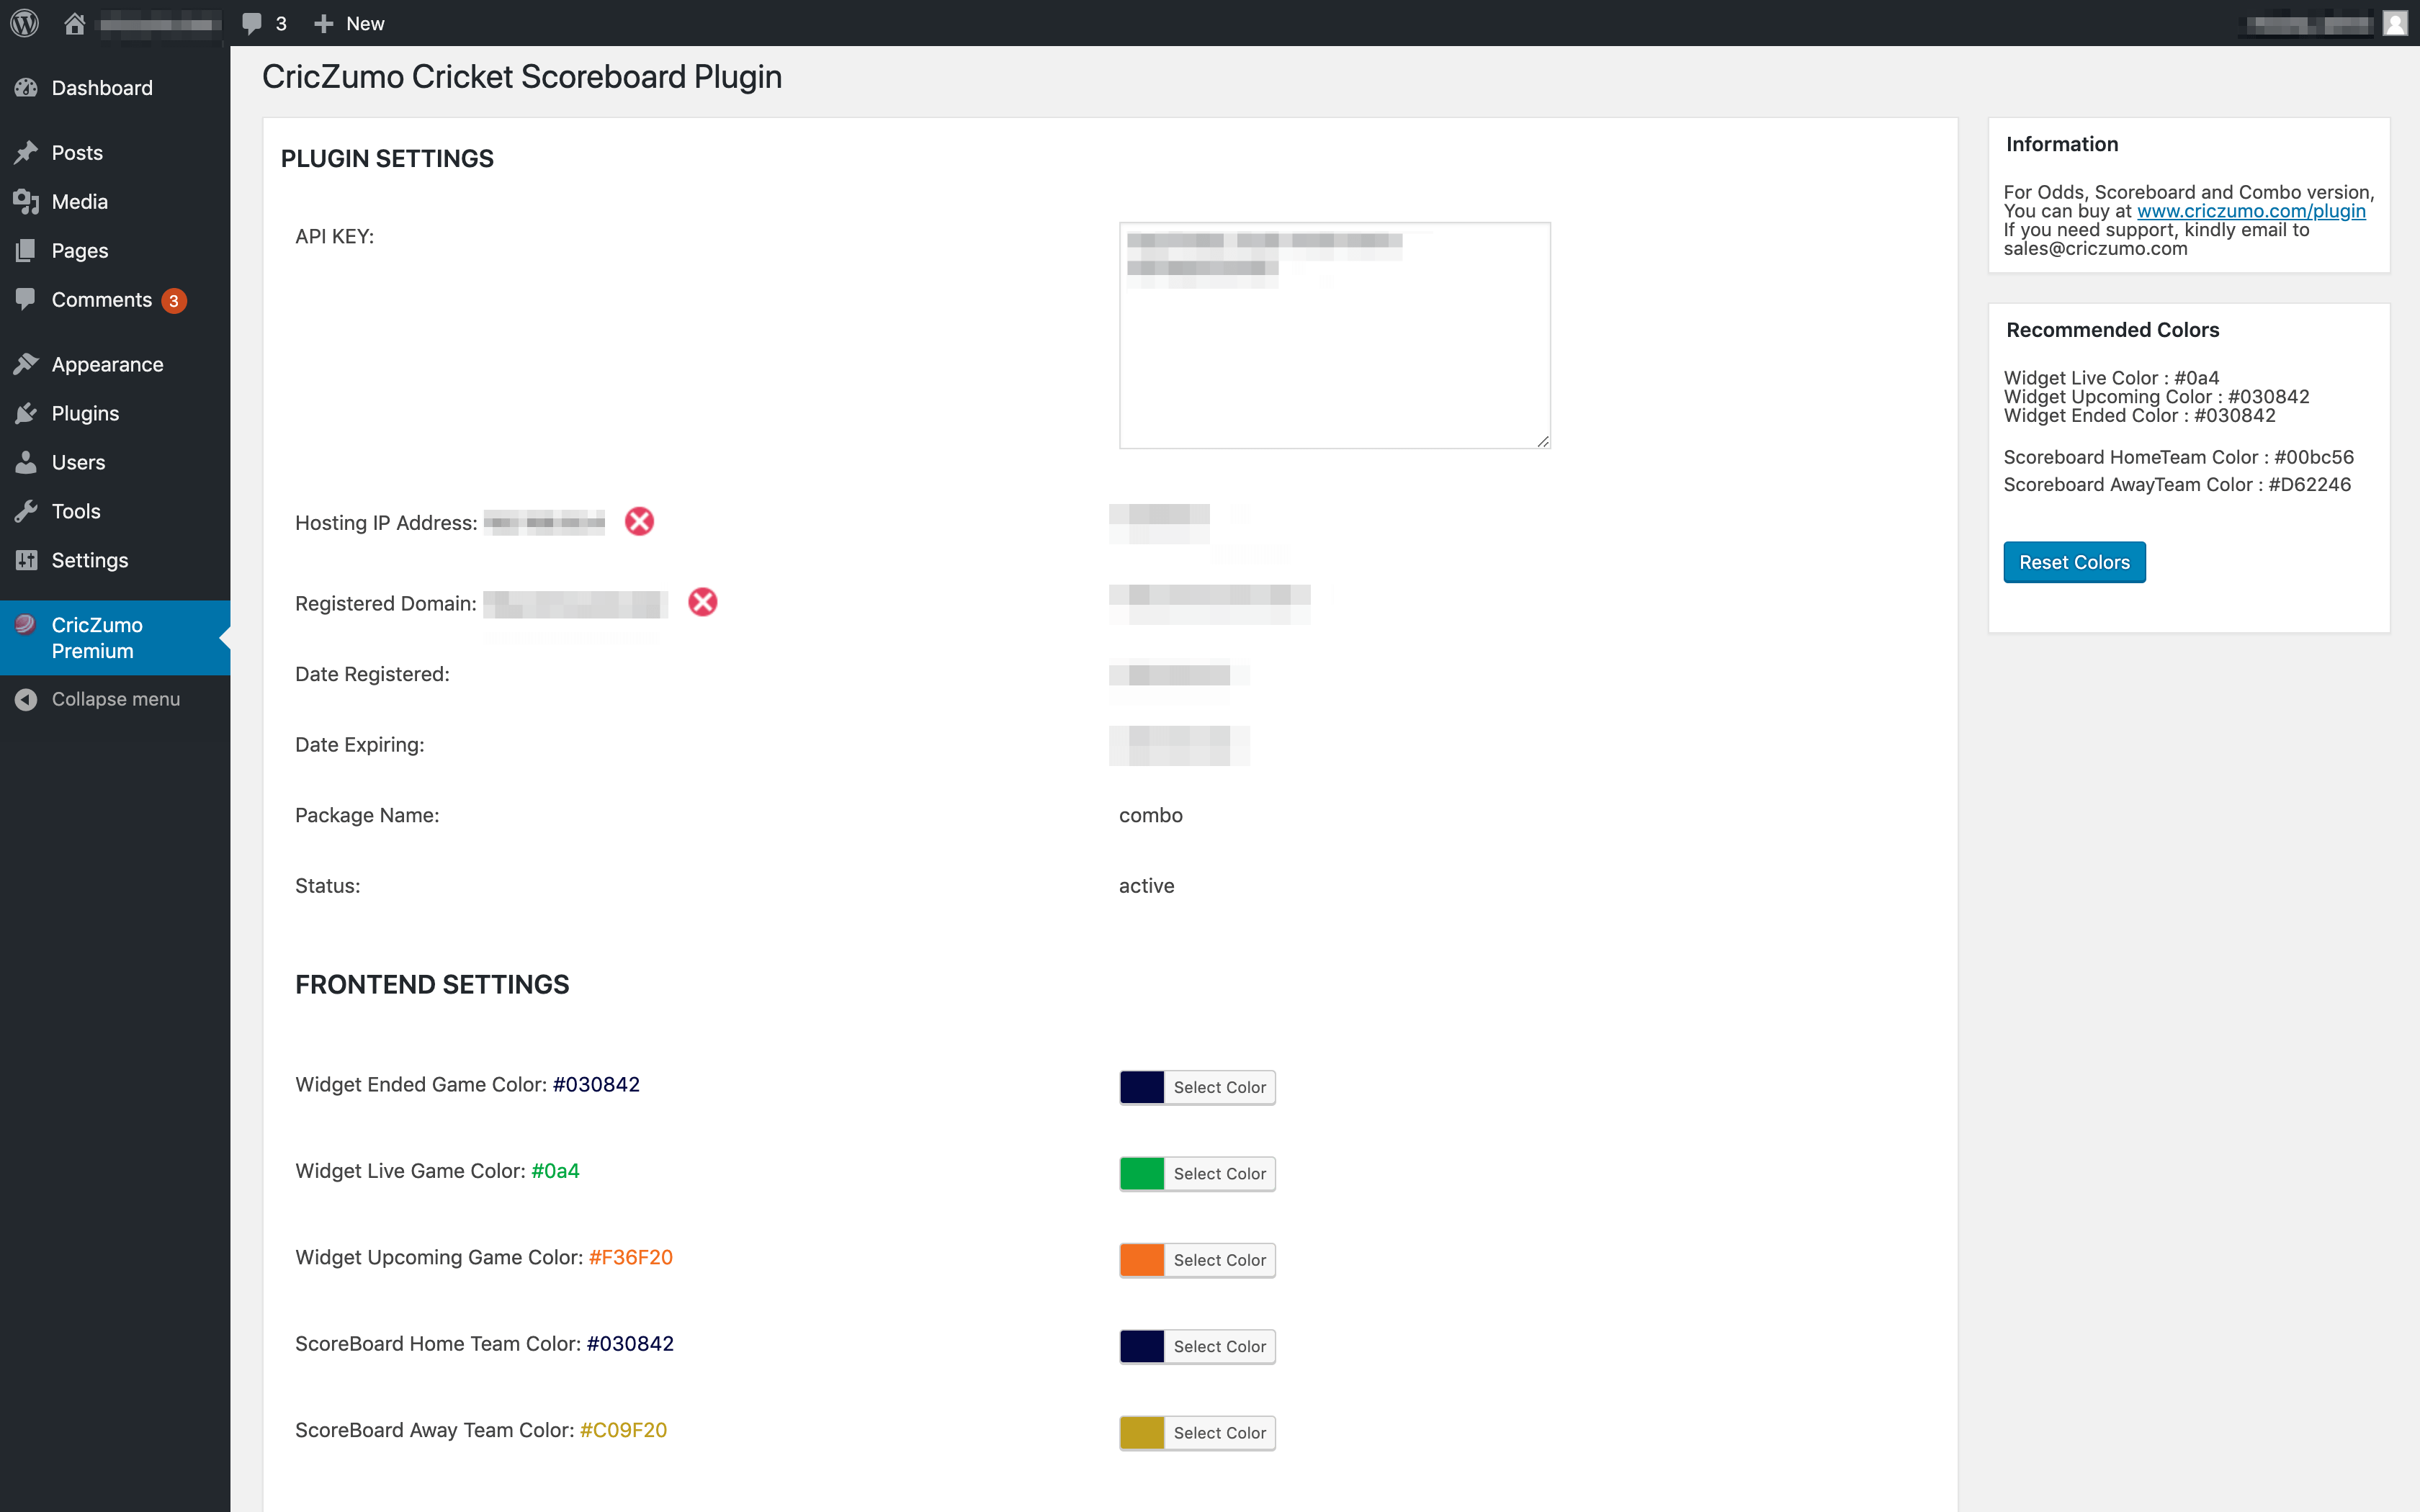Image resolution: width=2420 pixels, height=1512 pixels.
Task: Click the Settings sliders icon
Action: point(26,560)
